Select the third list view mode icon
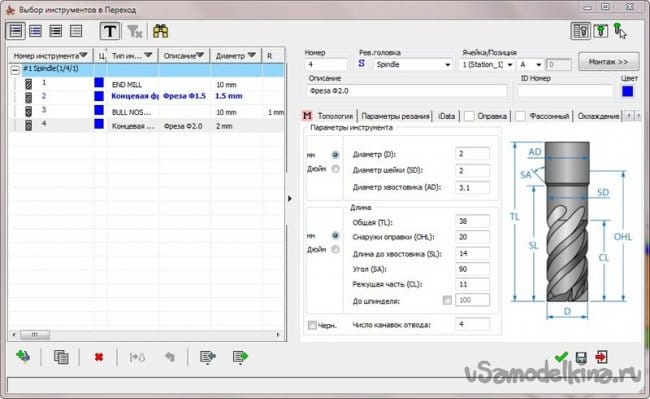This screenshot has height=399, width=650. point(56,31)
